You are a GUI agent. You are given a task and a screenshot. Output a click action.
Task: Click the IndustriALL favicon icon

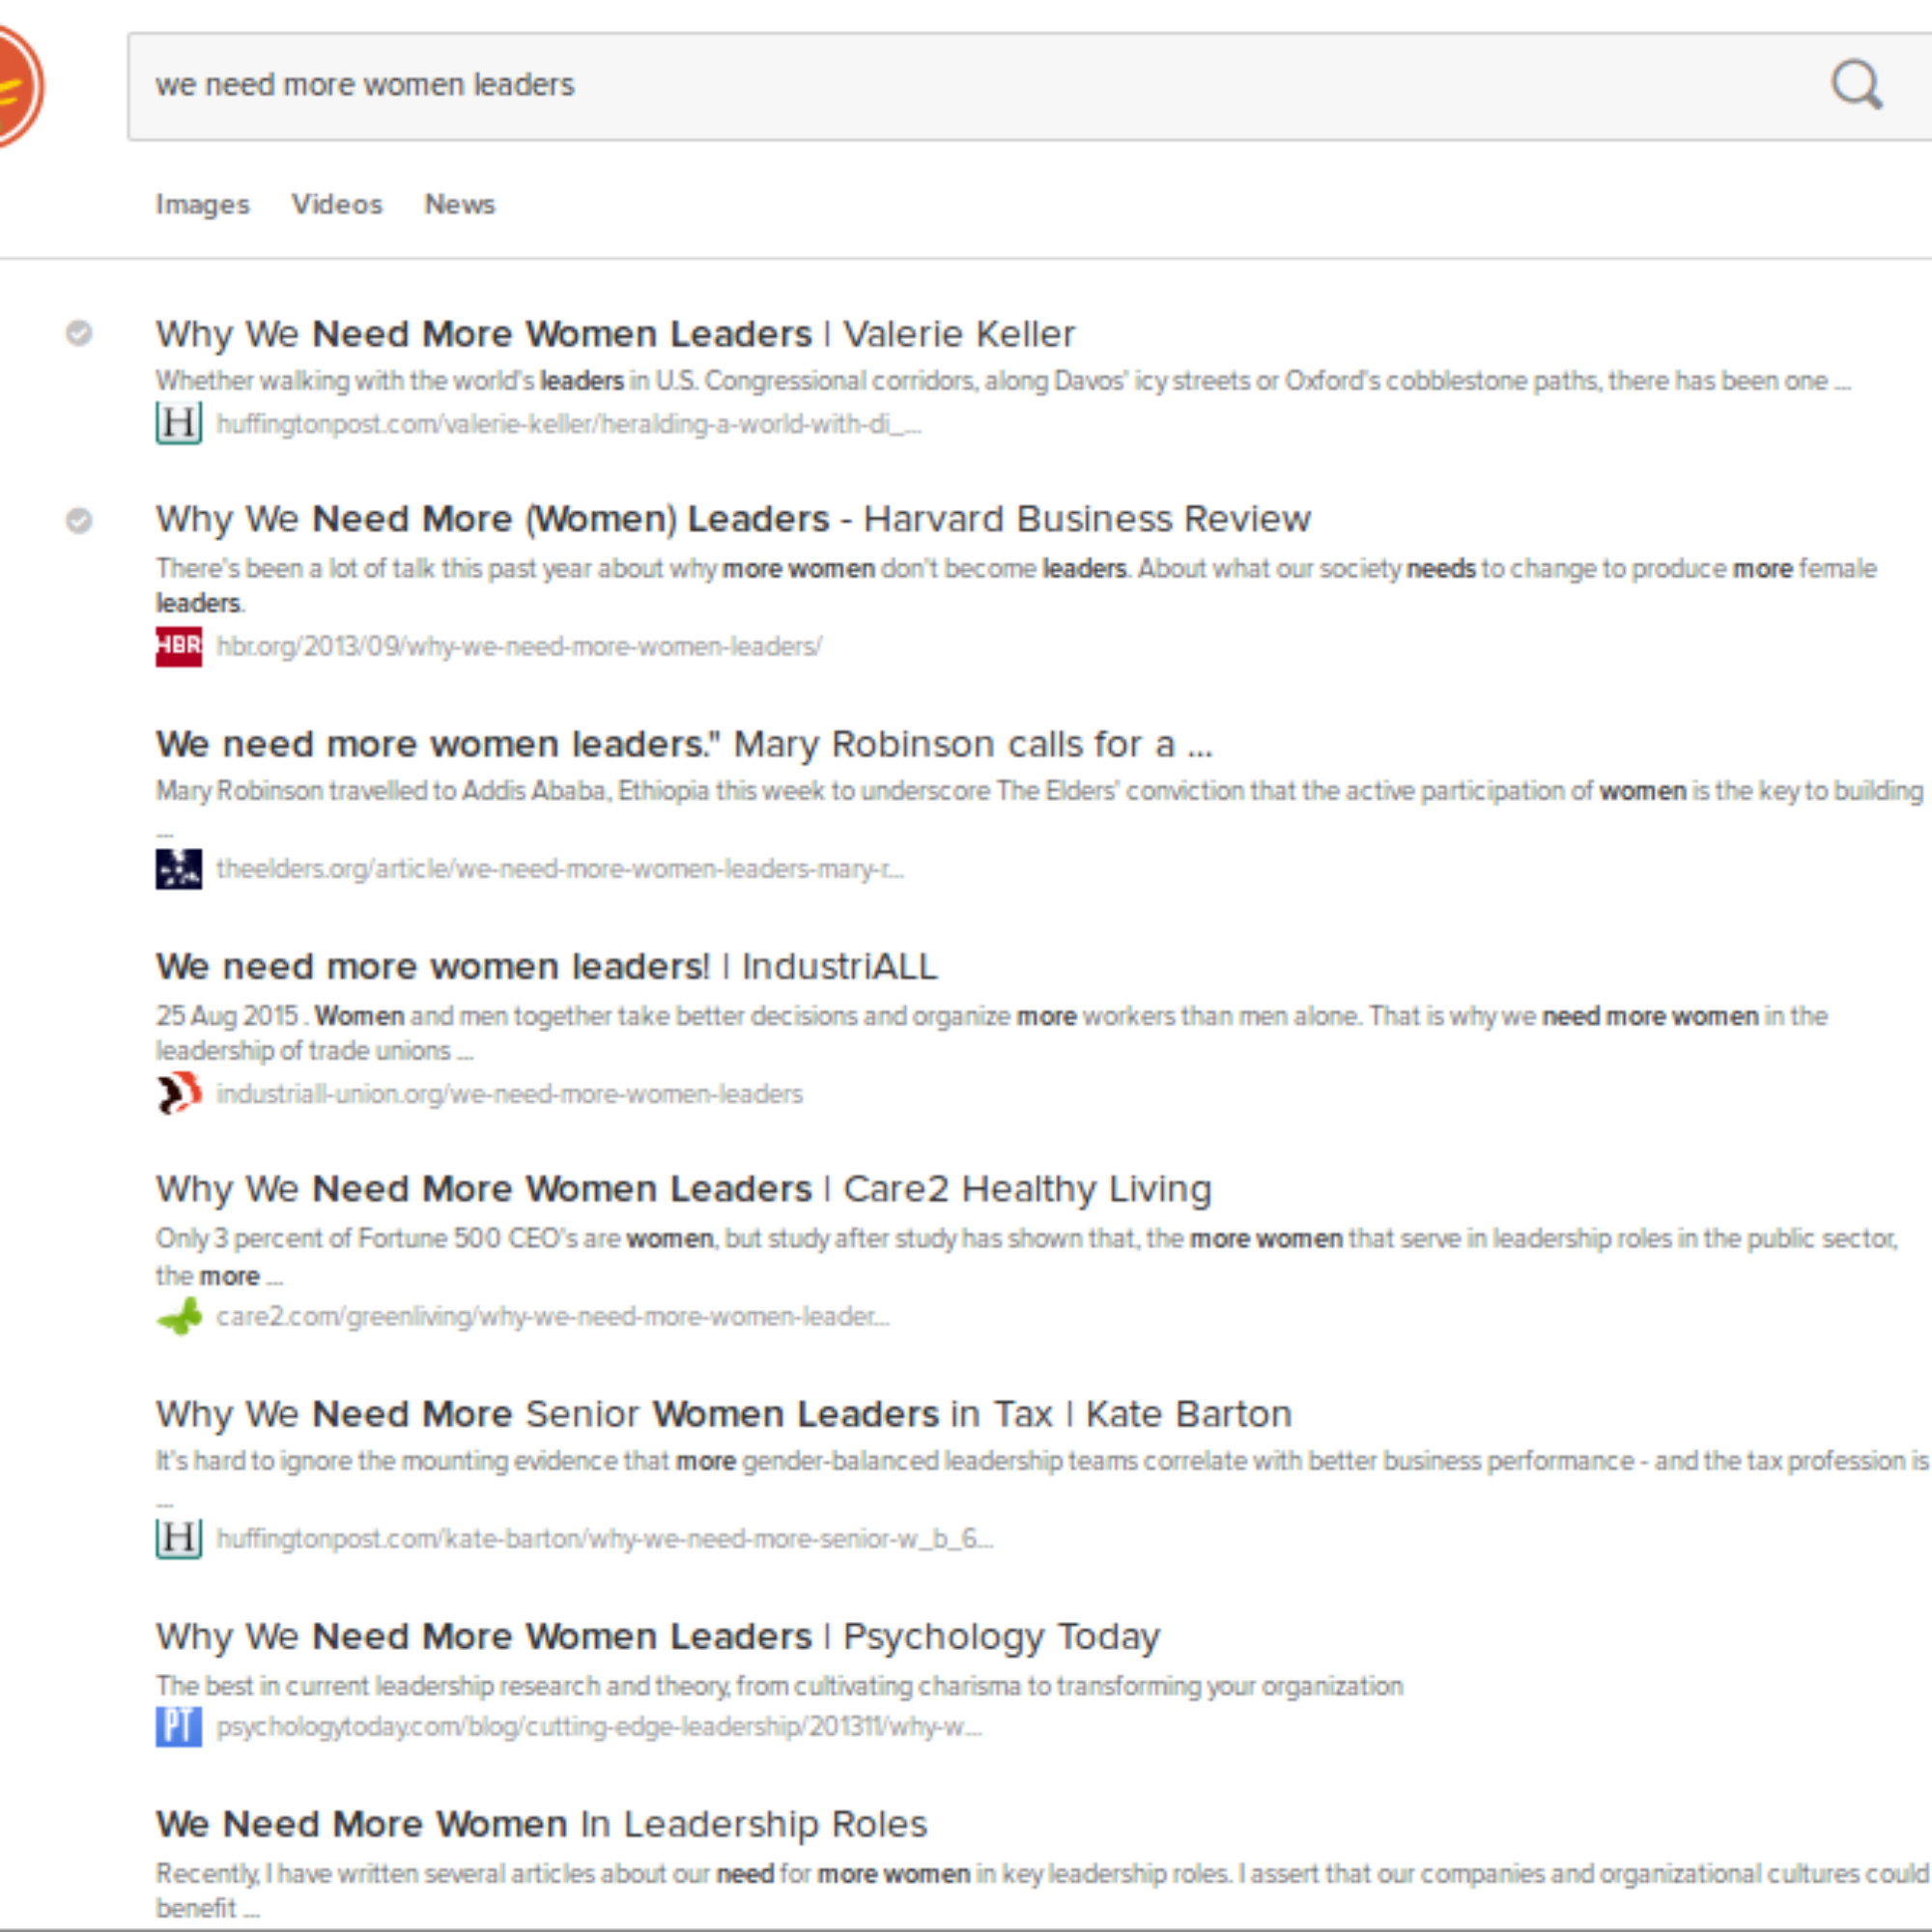tap(179, 1093)
